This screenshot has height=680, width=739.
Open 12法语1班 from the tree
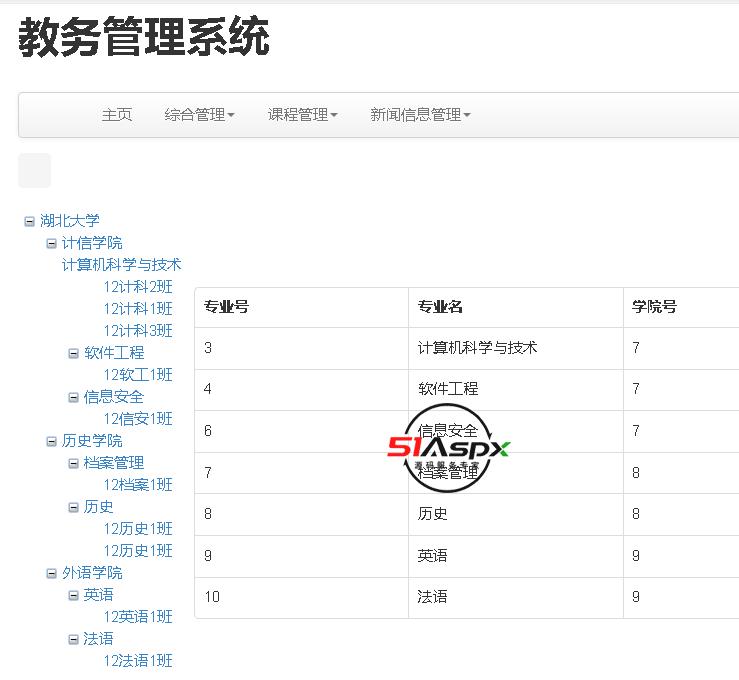point(138,661)
